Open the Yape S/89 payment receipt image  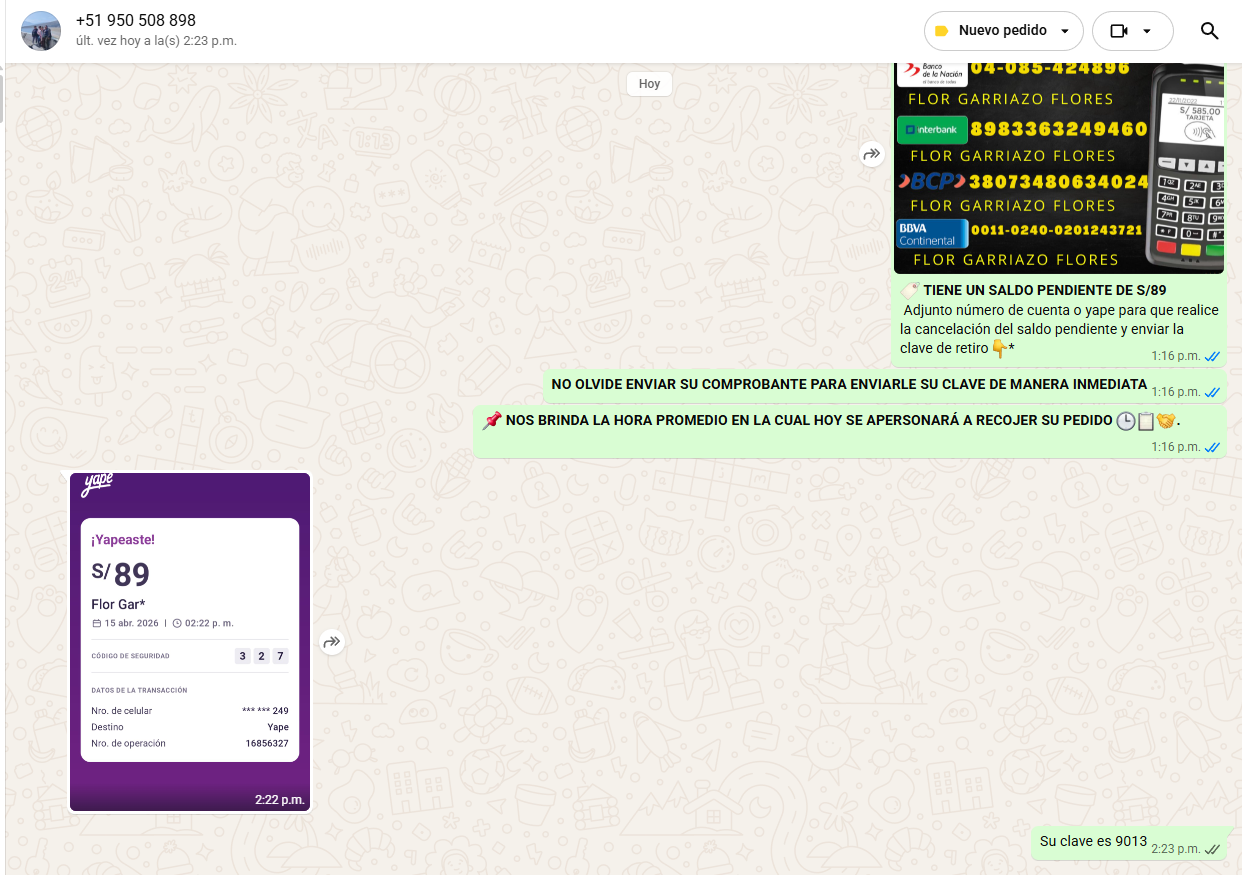point(190,640)
